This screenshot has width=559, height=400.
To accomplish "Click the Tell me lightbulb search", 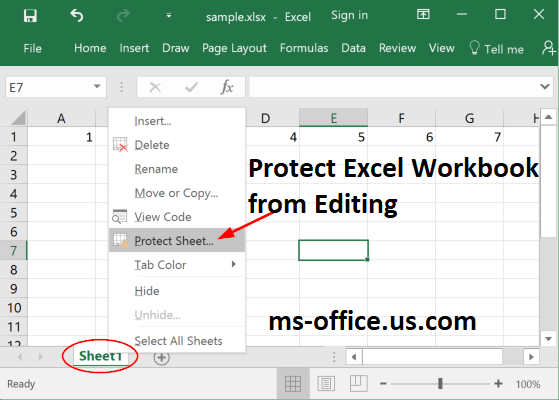I will (x=497, y=48).
